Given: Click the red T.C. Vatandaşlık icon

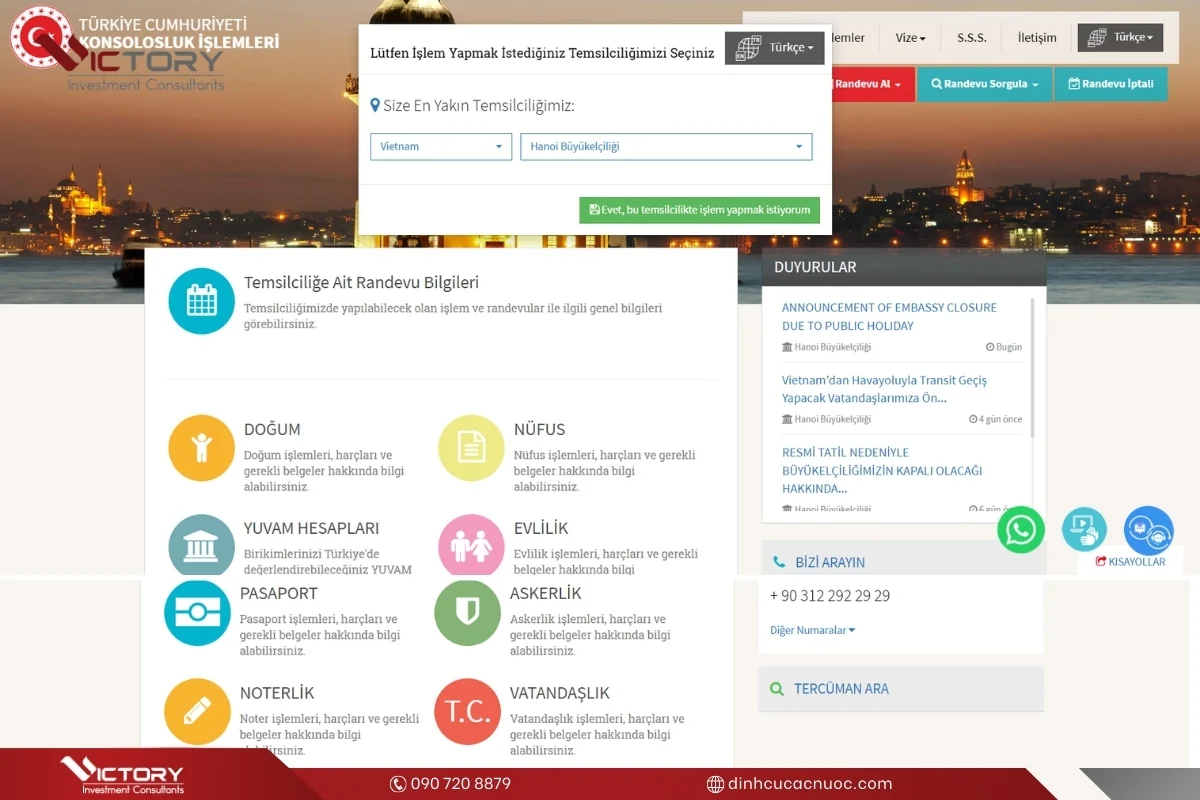Looking at the screenshot, I should click(x=467, y=711).
